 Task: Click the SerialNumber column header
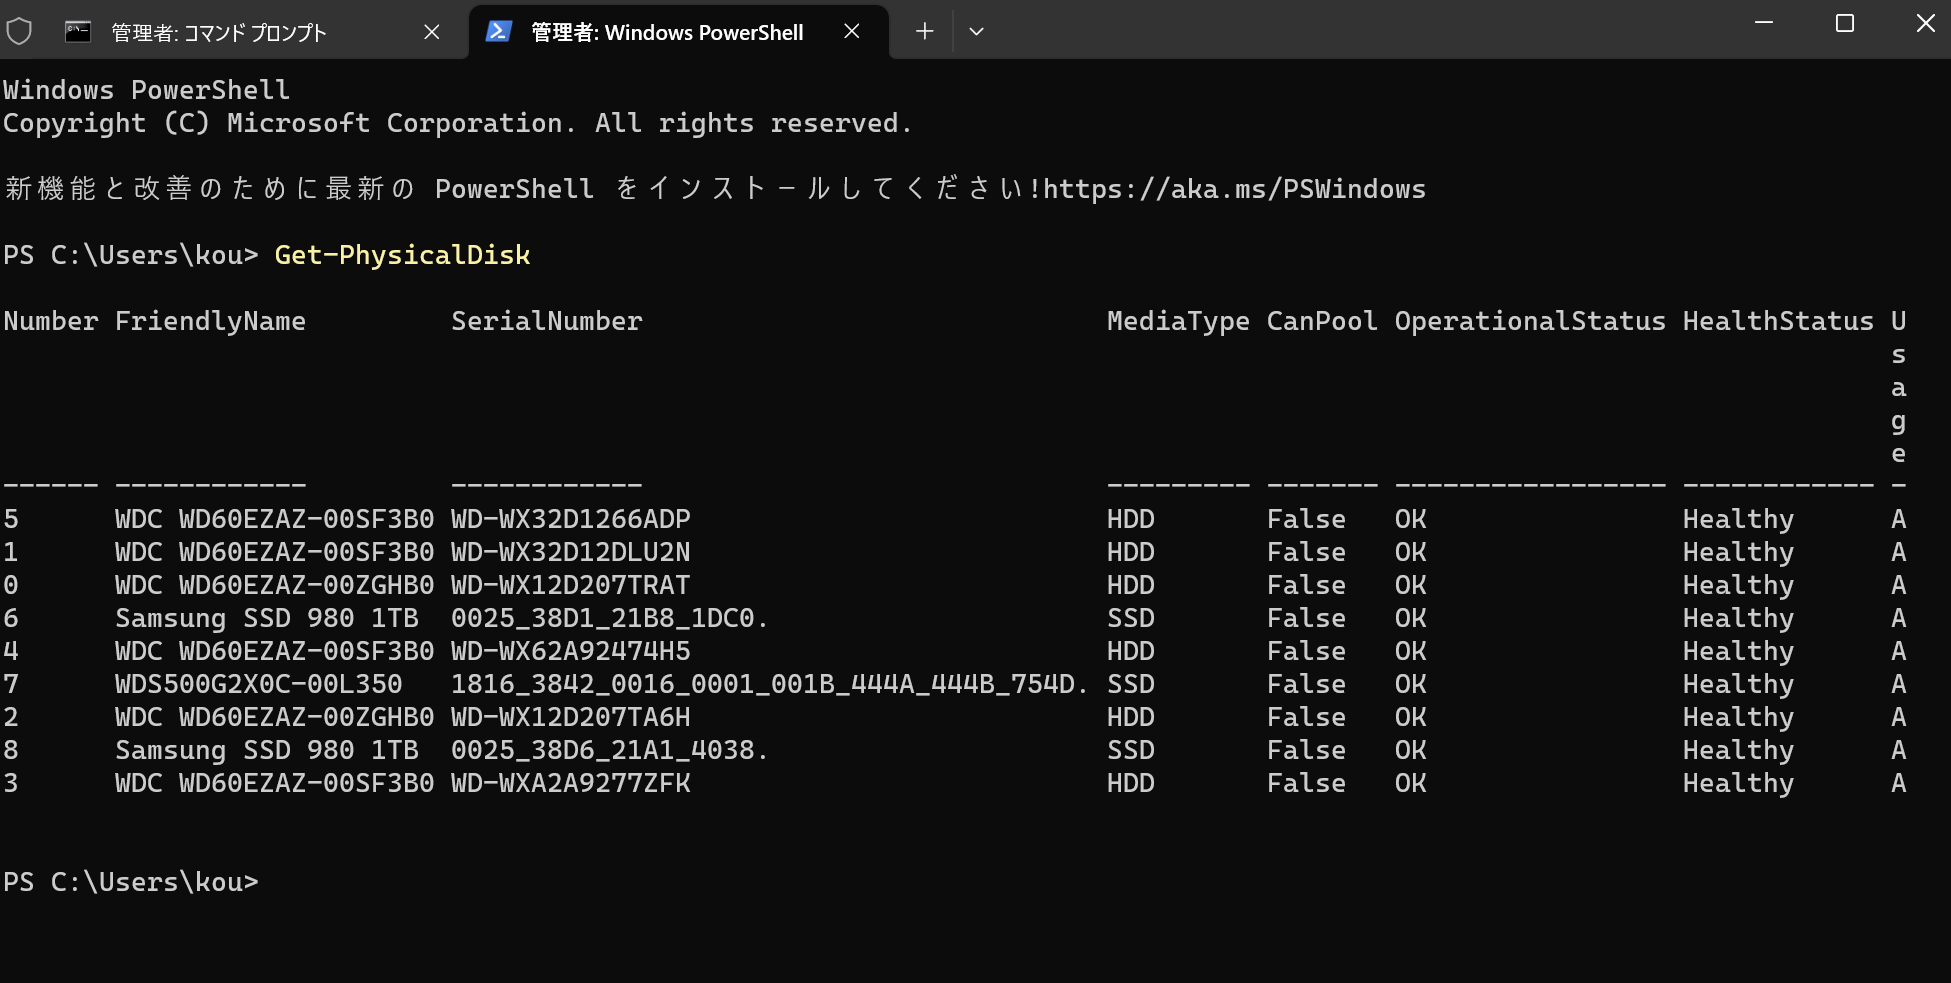[x=546, y=321]
